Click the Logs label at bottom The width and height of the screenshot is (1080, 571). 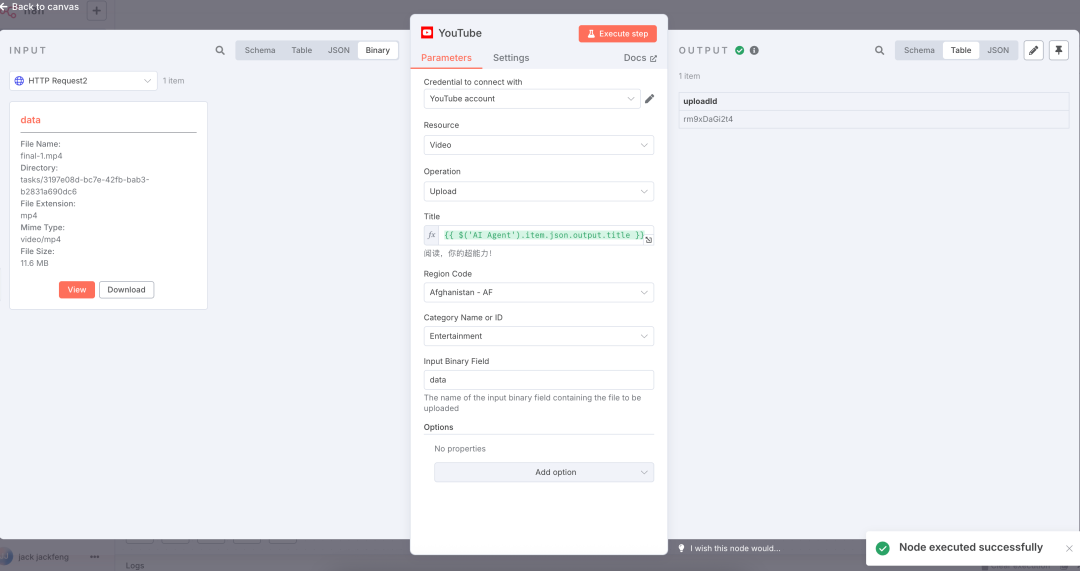click(135, 565)
